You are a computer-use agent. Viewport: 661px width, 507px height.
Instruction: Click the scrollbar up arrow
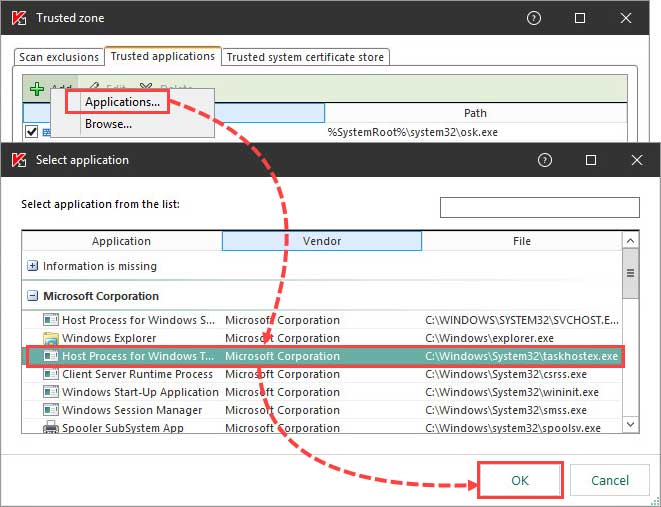631,241
